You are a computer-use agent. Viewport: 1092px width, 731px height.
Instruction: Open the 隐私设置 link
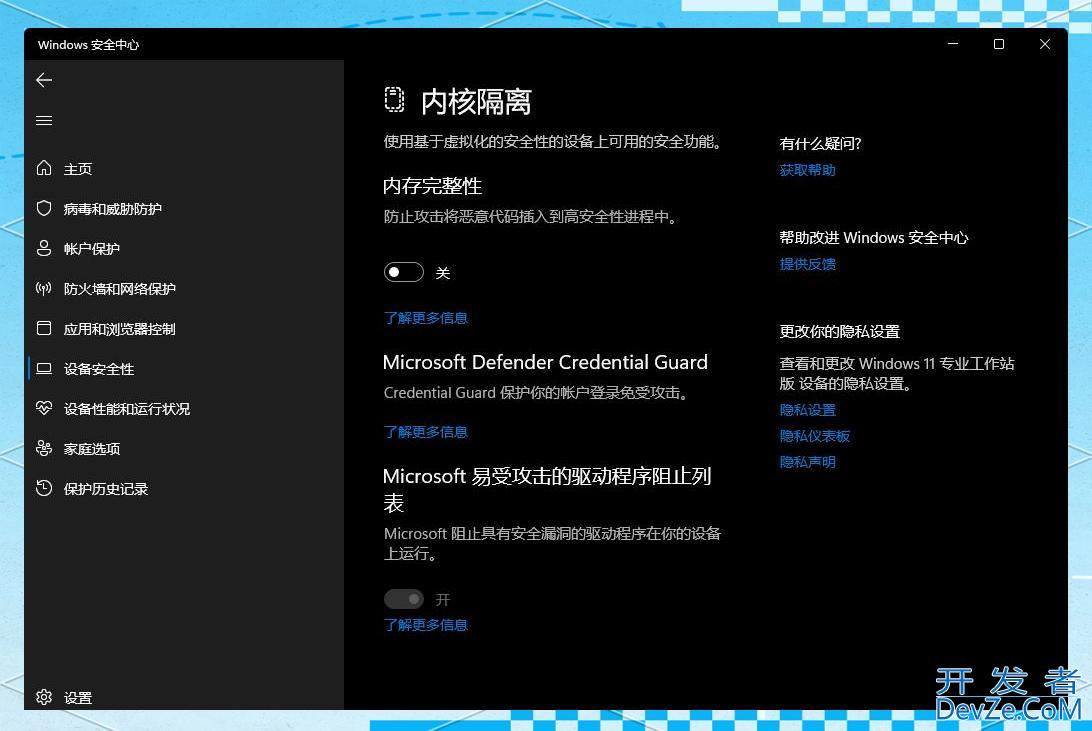pos(807,410)
